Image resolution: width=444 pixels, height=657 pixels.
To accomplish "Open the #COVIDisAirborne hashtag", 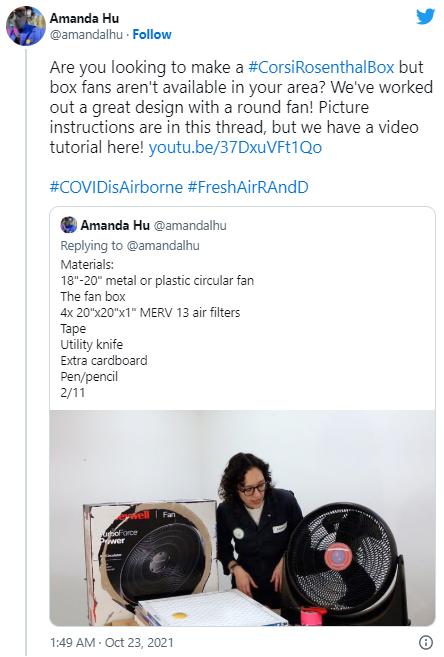I will tap(116, 187).
